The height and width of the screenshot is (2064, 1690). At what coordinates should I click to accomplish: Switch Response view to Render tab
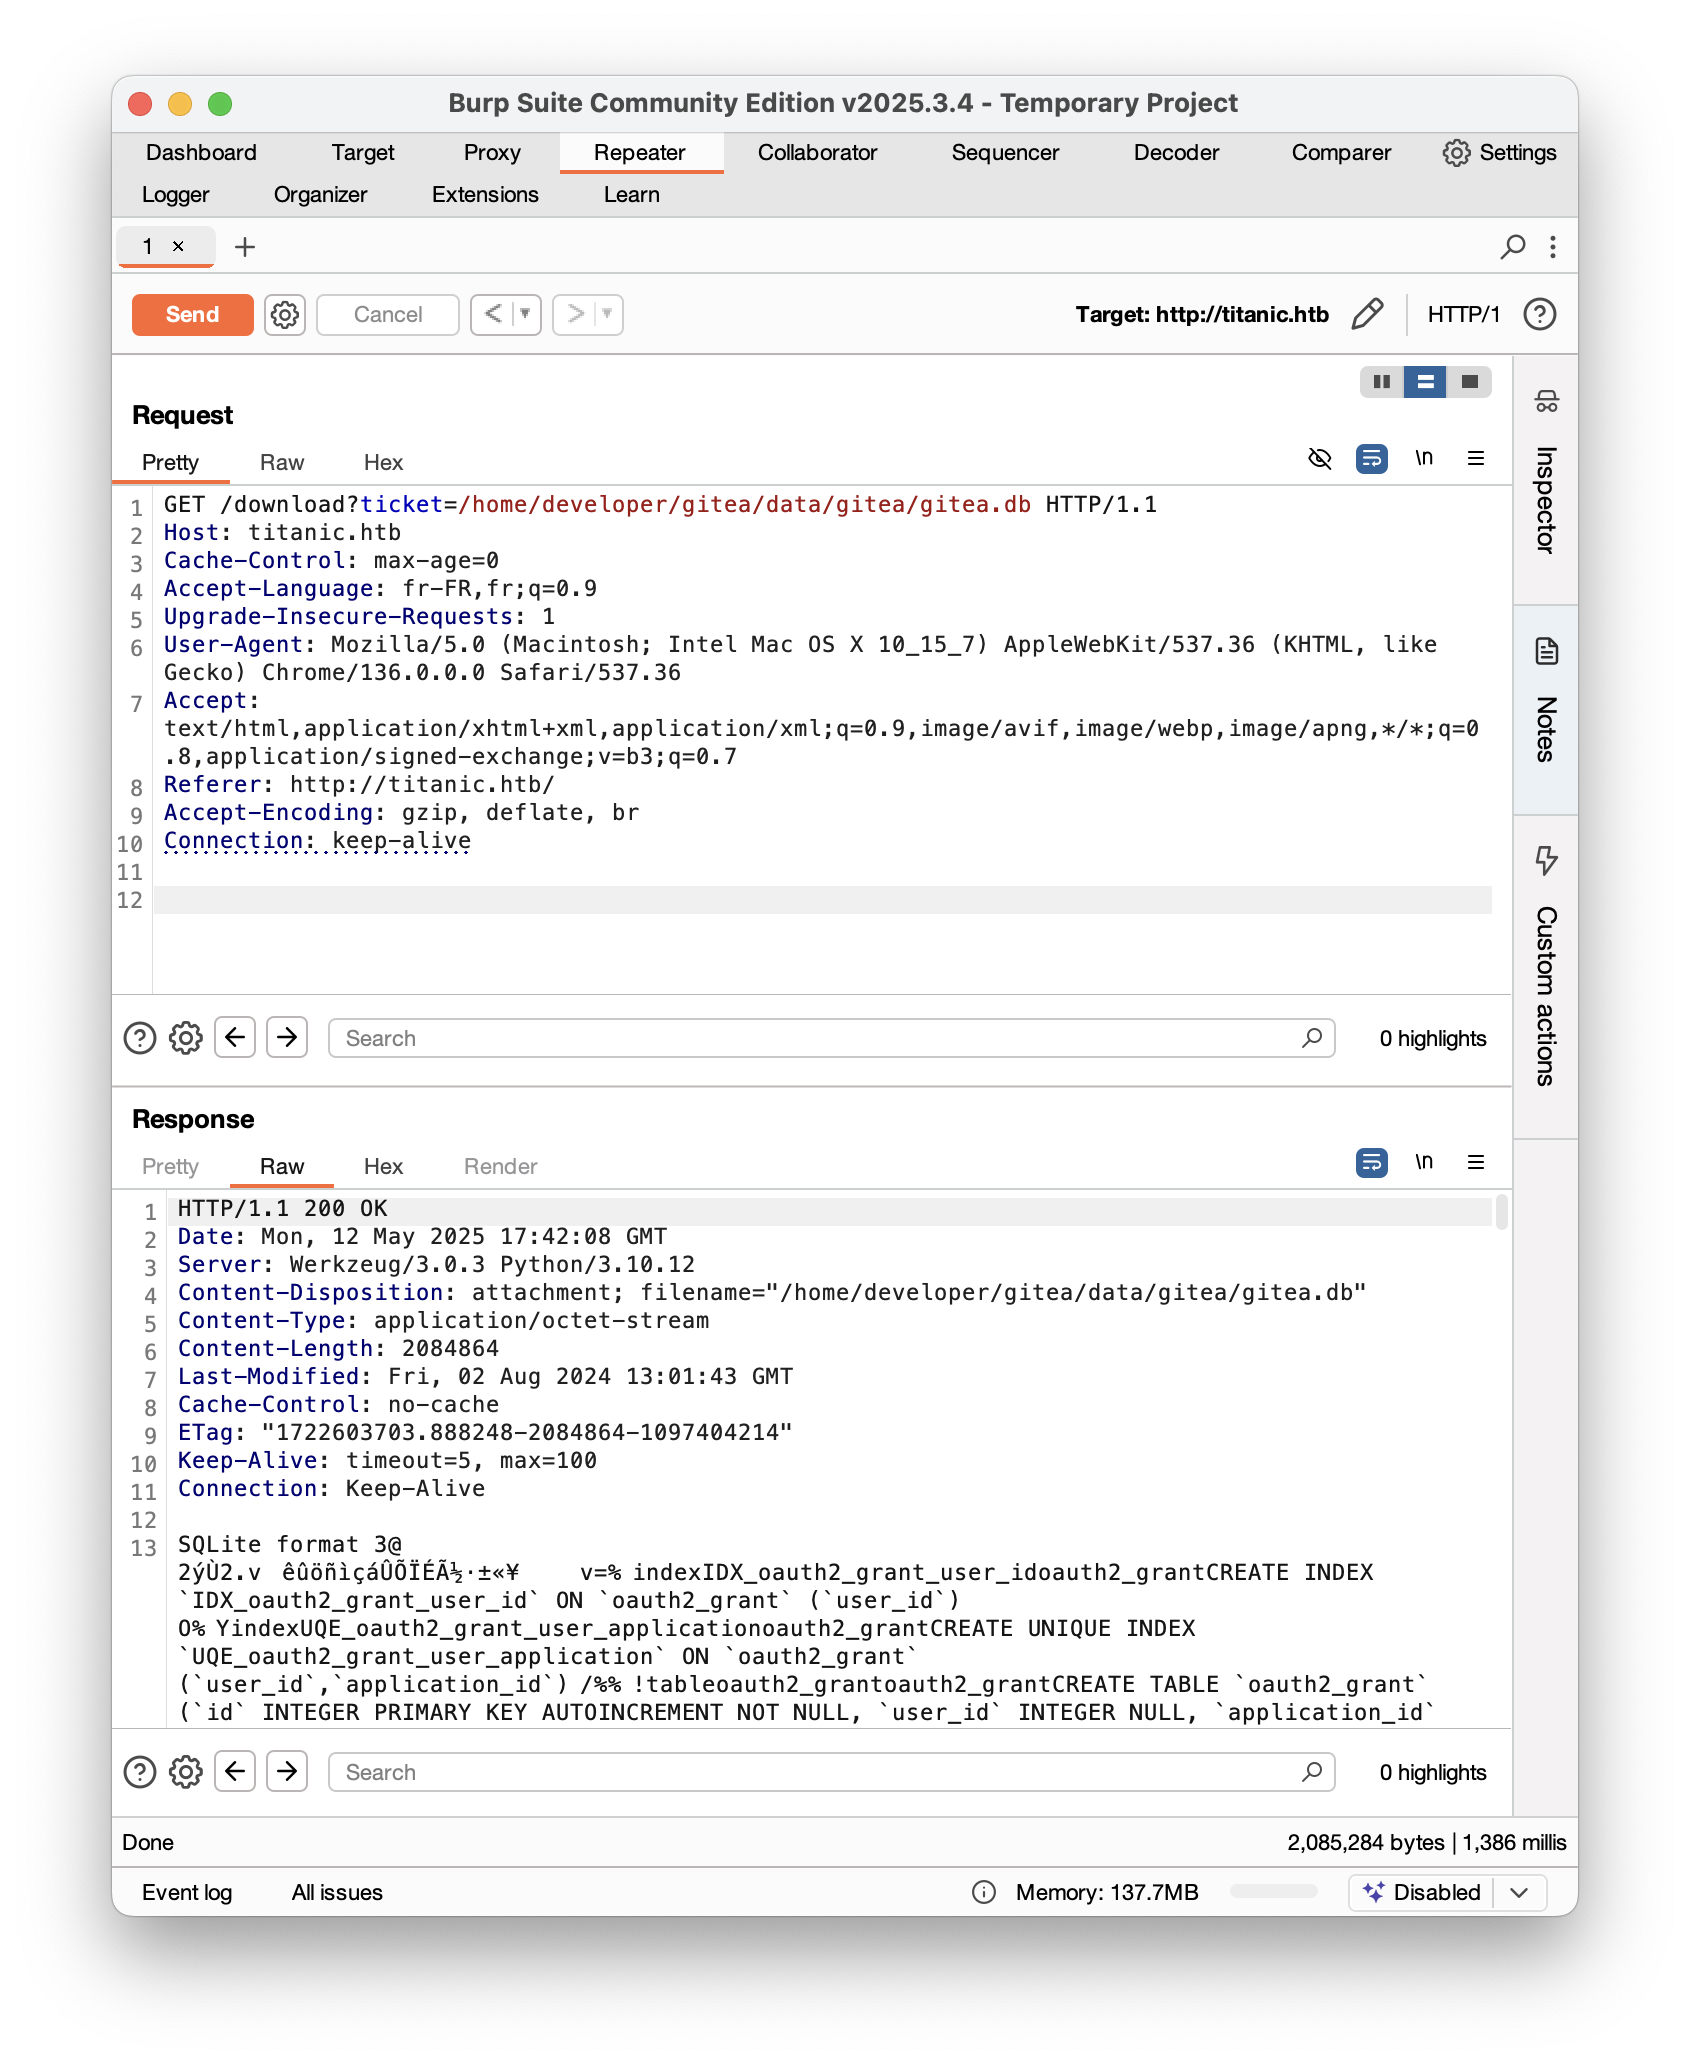pos(500,1167)
